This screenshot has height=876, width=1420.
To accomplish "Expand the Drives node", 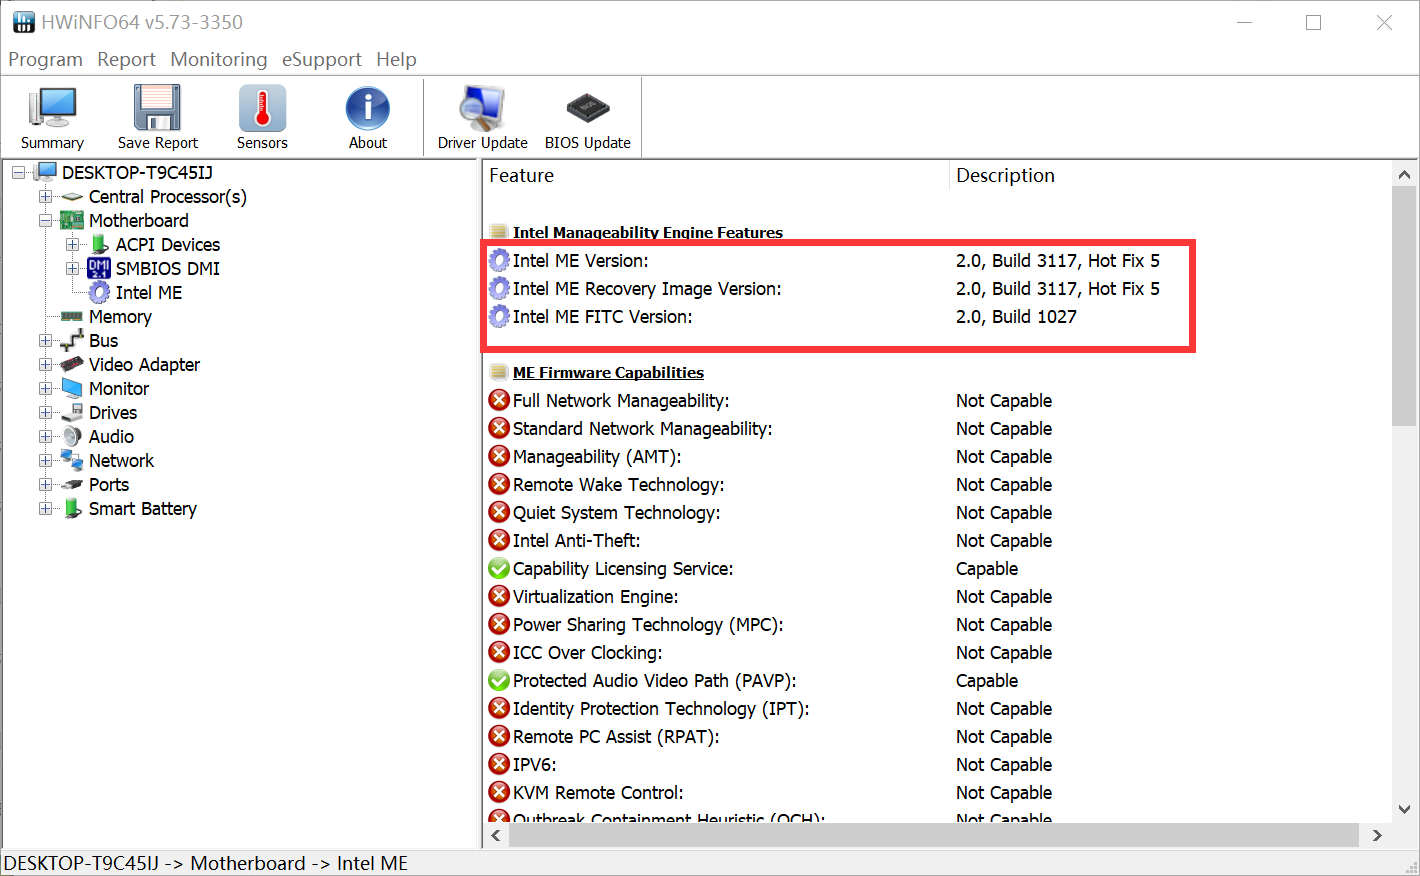I will (45, 413).
